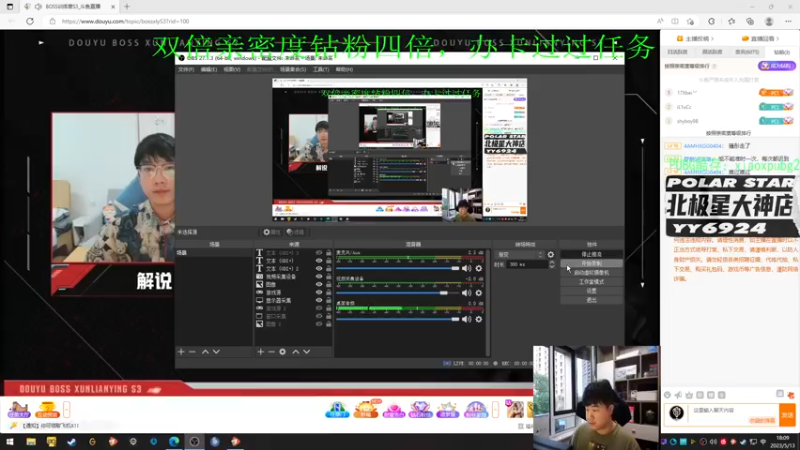Add a new scene with plus icon
This screenshot has height=450, width=800.
[181, 352]
